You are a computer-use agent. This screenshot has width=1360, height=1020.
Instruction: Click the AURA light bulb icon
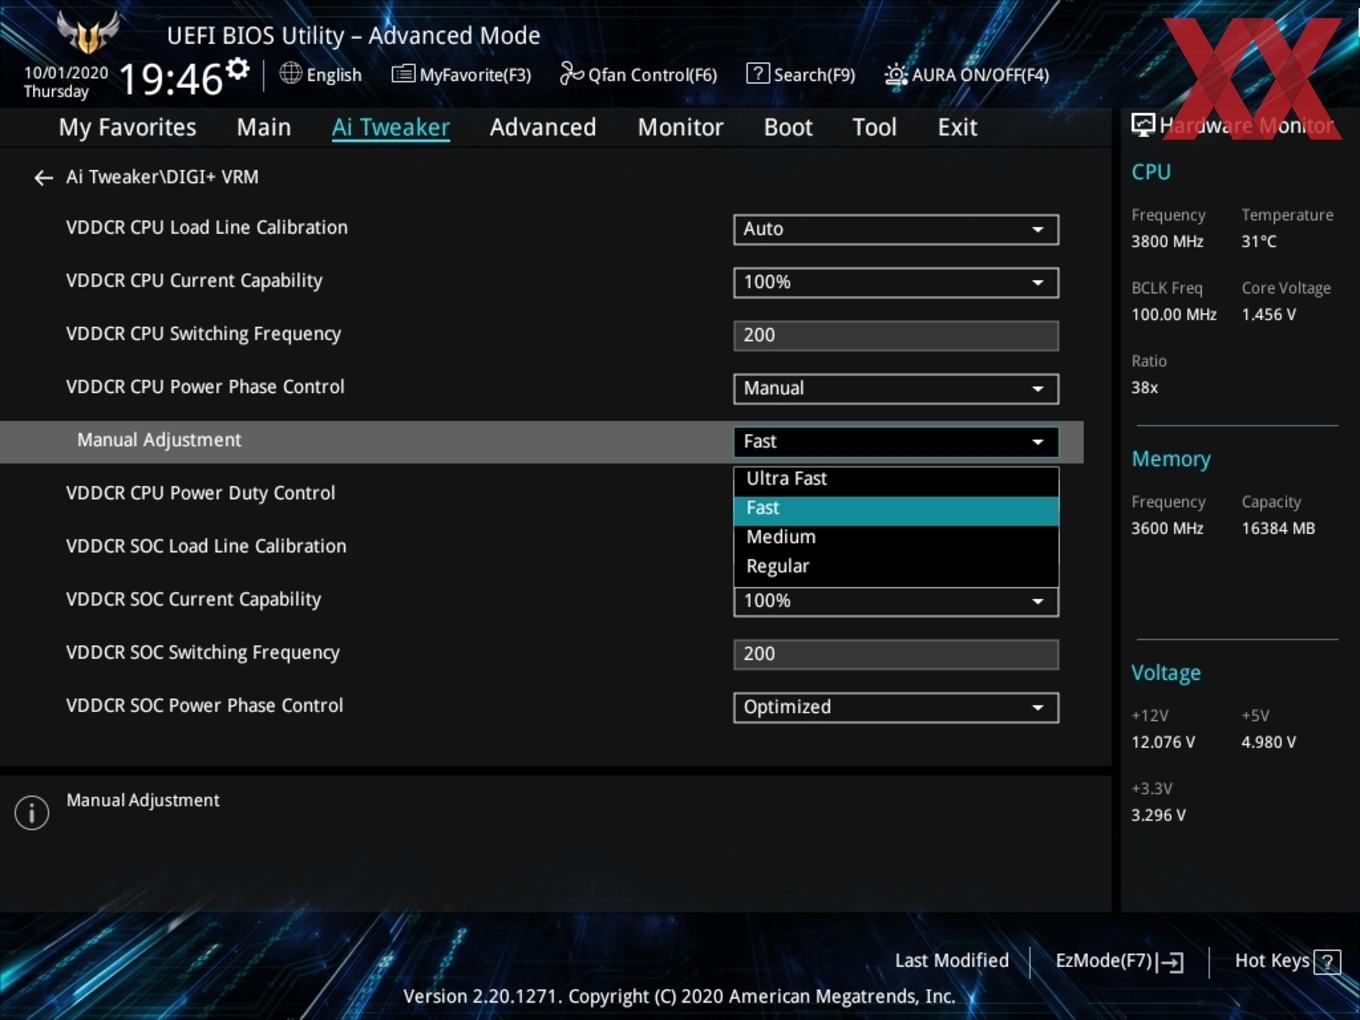click(896, 75)
